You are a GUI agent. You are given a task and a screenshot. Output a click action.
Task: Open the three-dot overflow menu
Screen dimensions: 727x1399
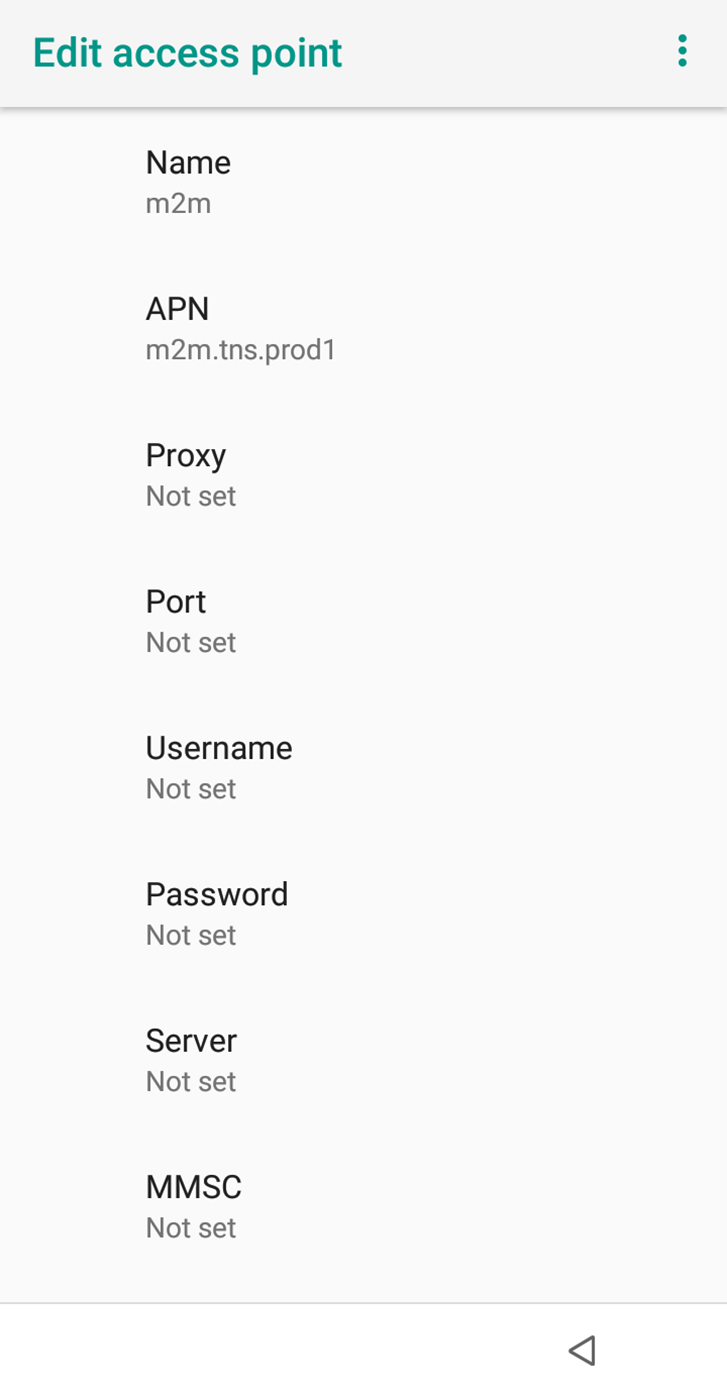682,51
